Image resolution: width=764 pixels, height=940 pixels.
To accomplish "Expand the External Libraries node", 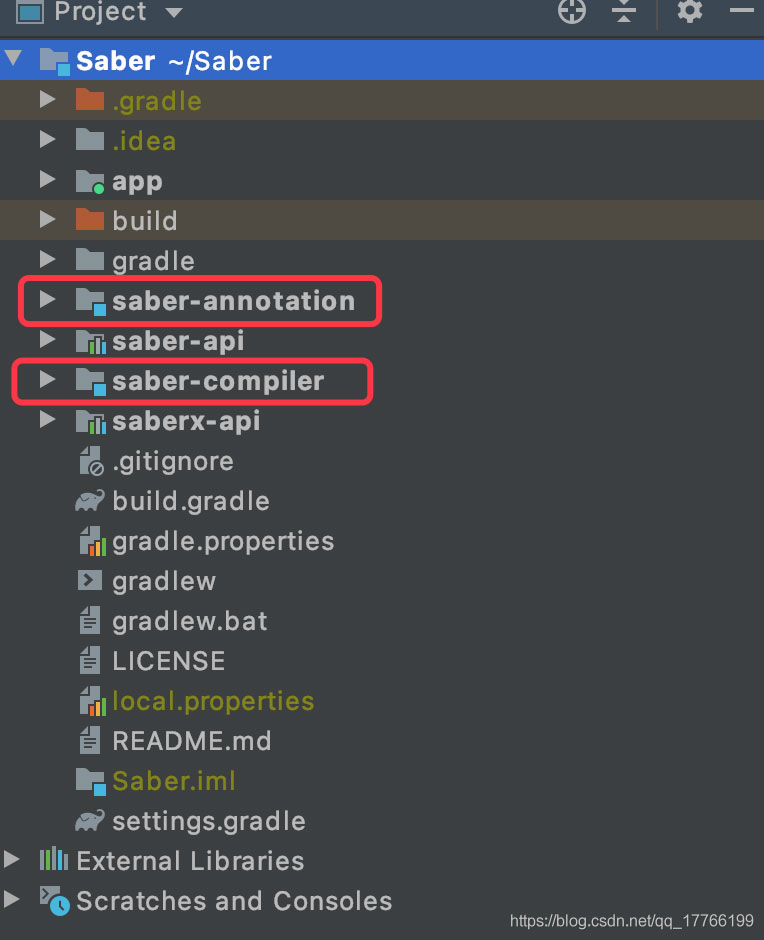I will pyautogui.click(x=12, y=861).
